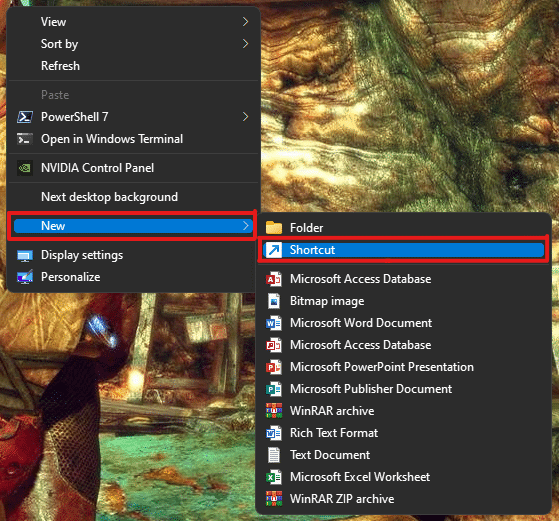Viewport: 559px width, 521px height.
Task: Click the Personalize icon
Action: 25,277
